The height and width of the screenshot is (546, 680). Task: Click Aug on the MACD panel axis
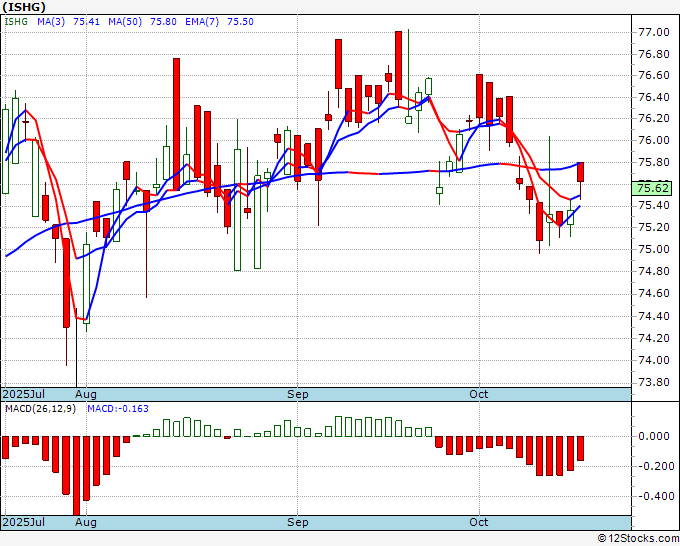(x=86, y=522)
